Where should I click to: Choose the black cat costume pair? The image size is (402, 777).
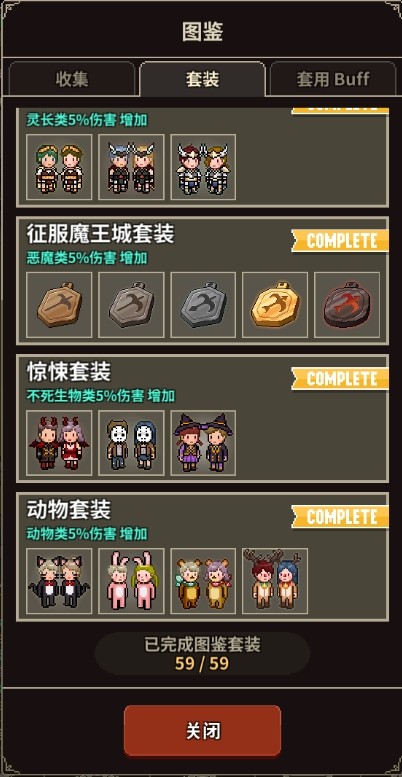pos(59,581)
